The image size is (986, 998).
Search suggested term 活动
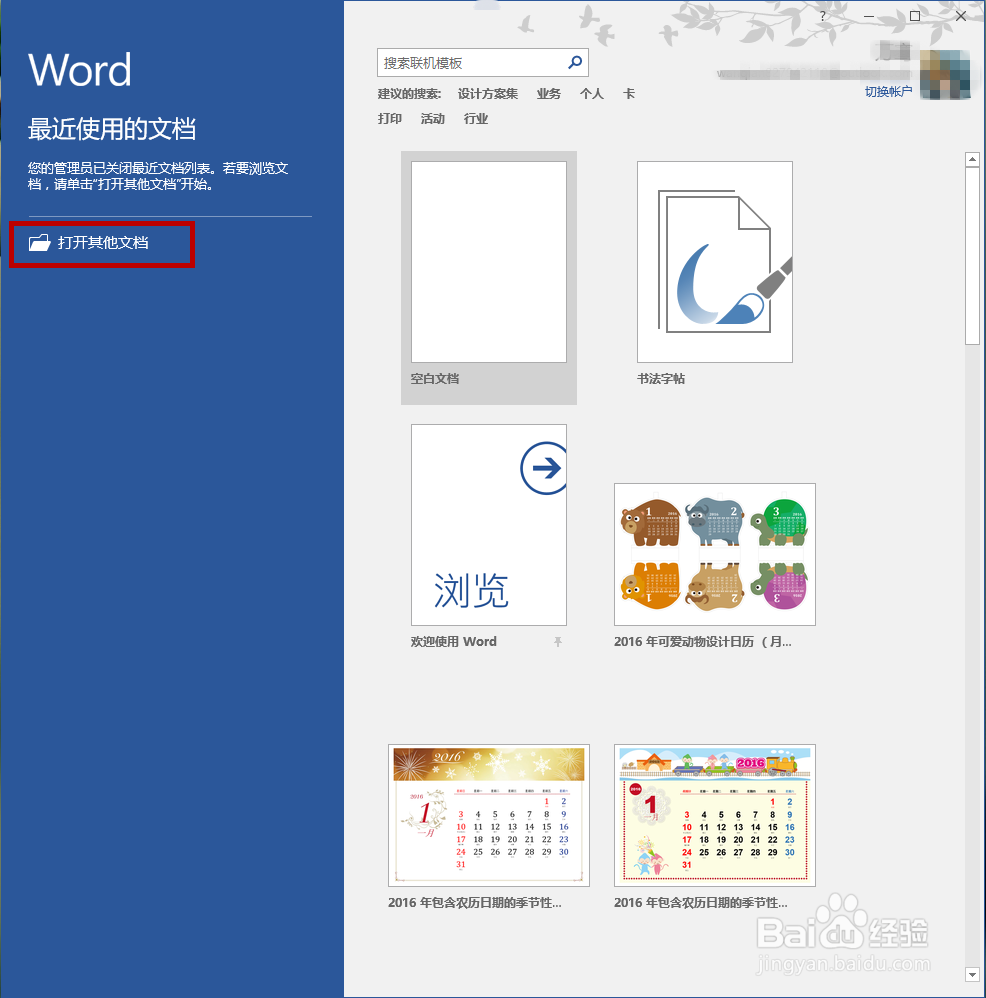tap(432, 118)
